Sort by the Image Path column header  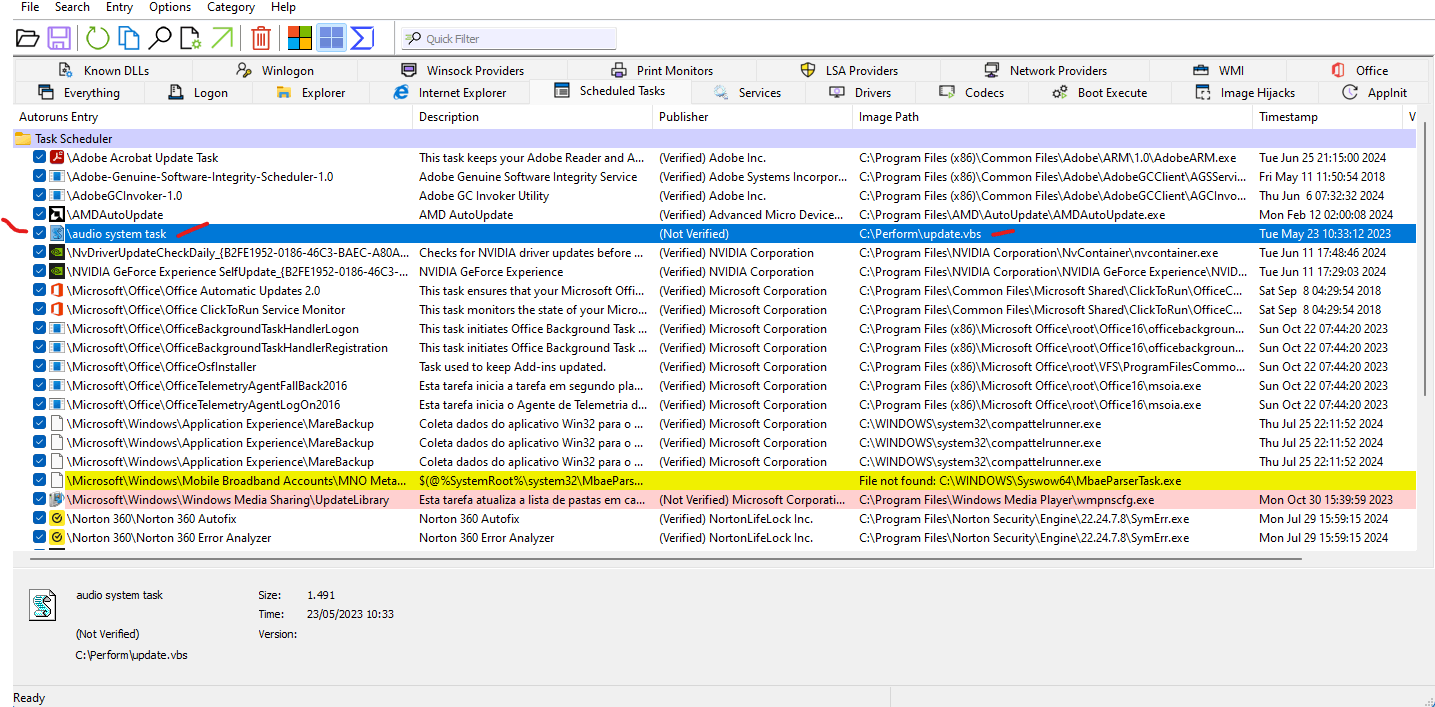coord(1052,117)
